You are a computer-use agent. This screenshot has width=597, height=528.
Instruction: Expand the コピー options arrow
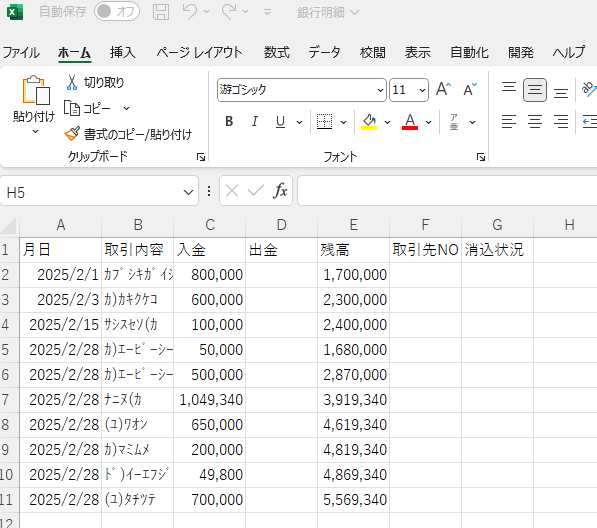126,108
